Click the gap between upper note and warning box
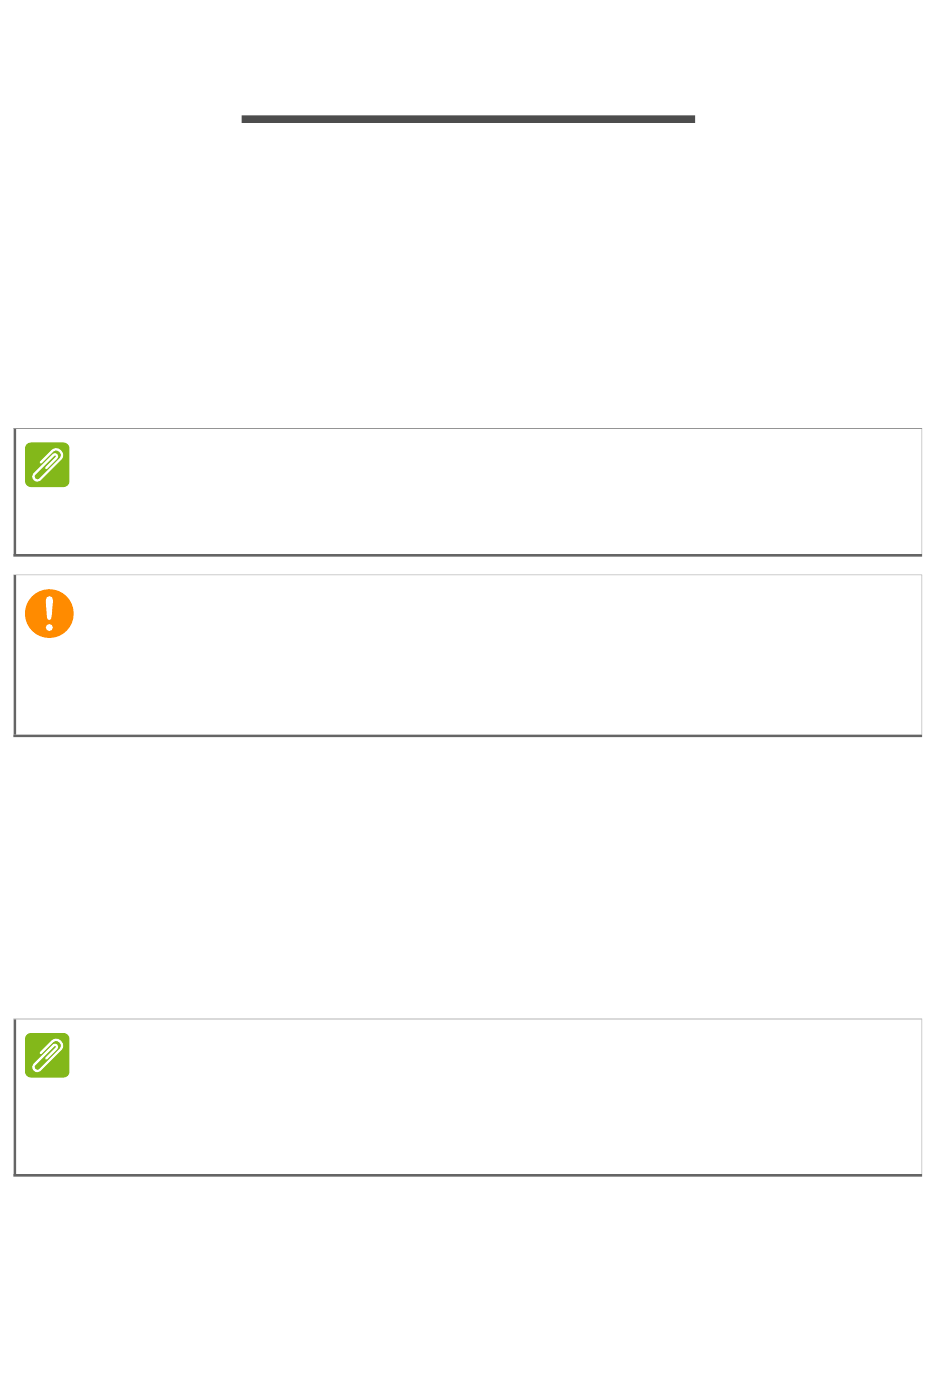Screen dimensions: 950x1383 [x=468, y=566]
